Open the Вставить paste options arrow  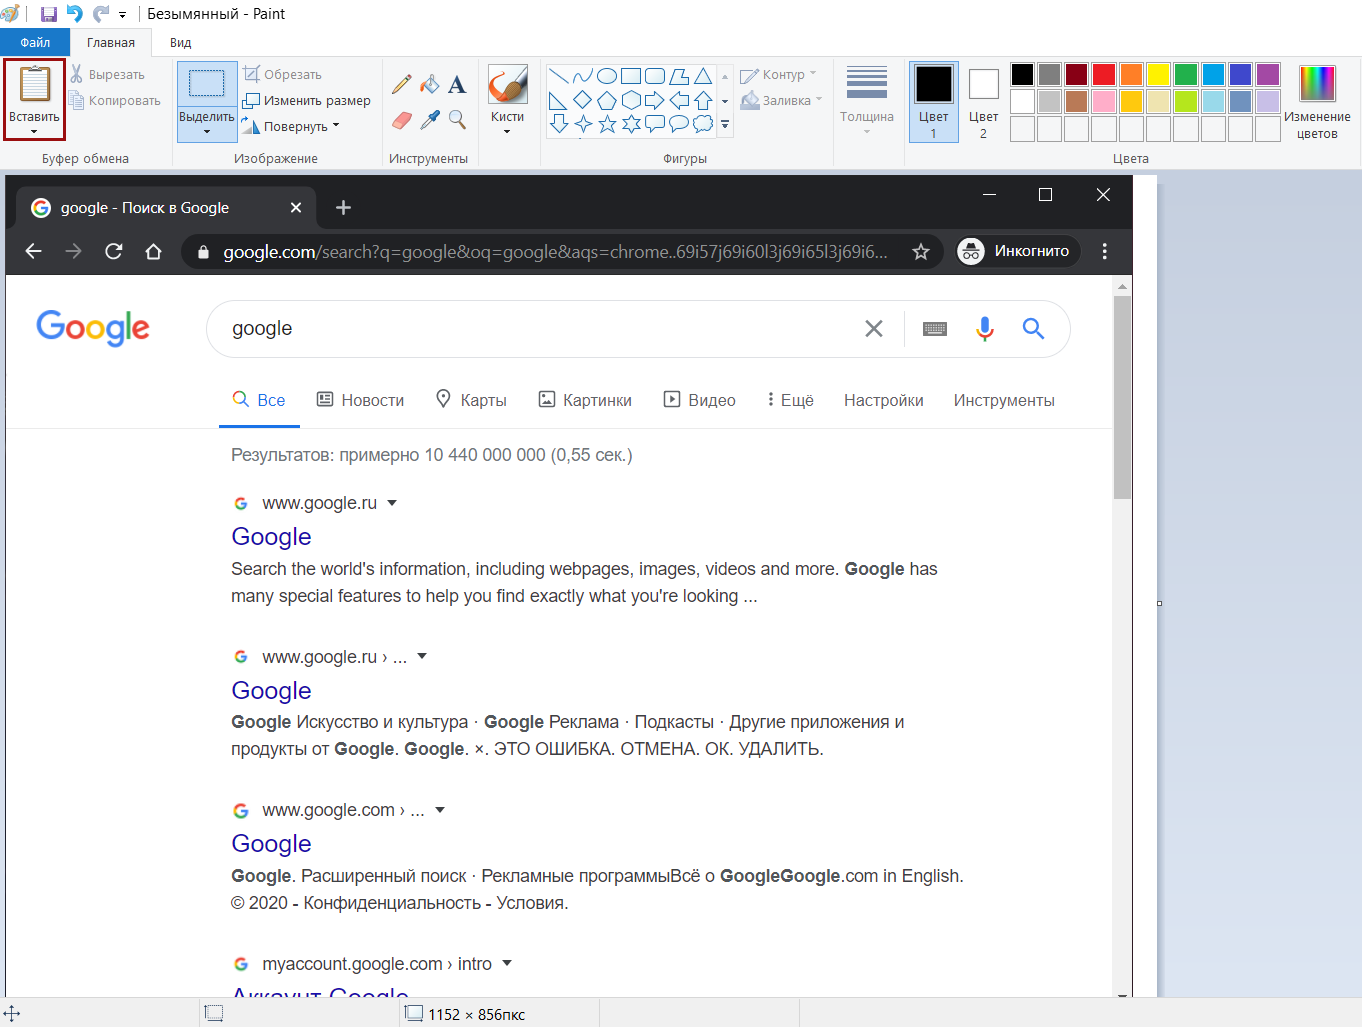34,130
